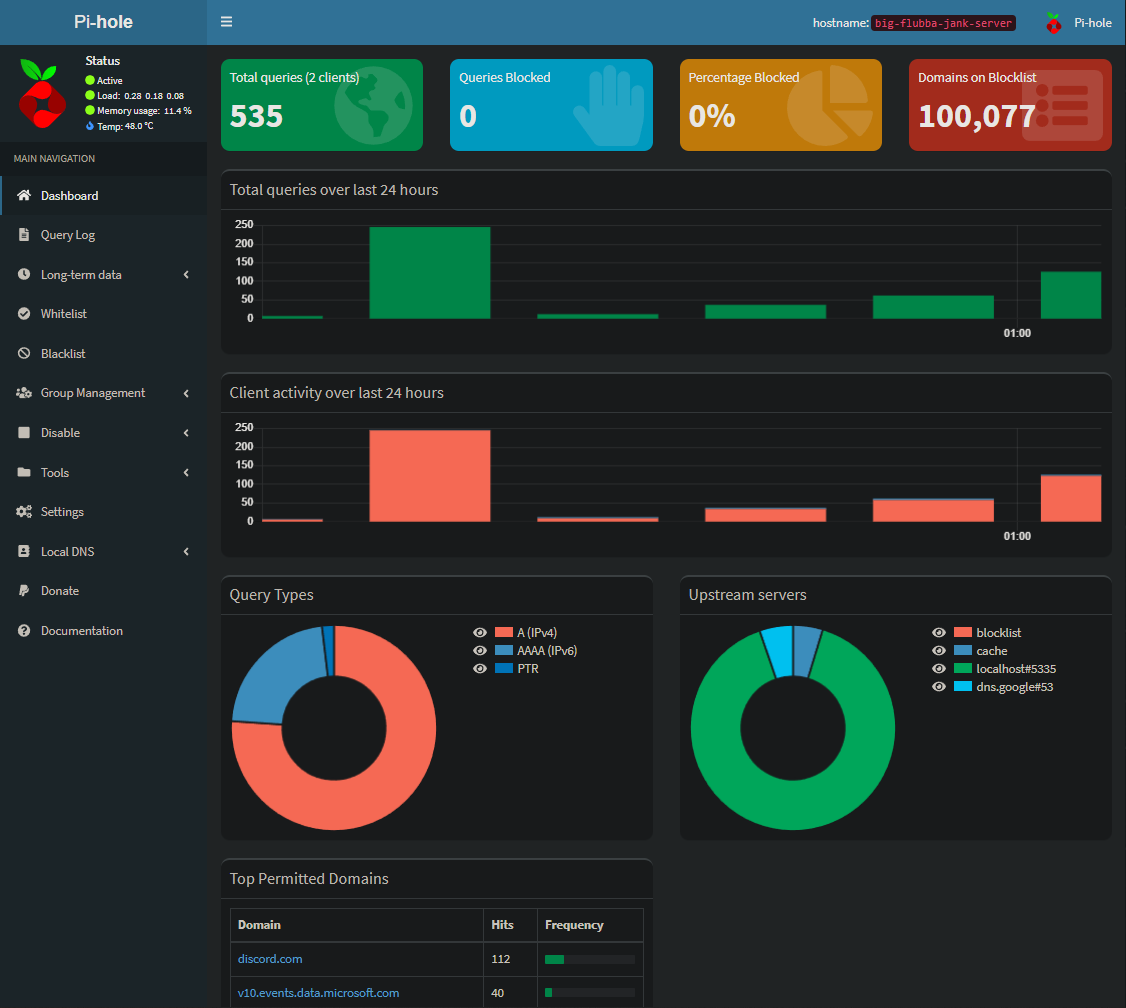1126x1008 pixels.
Task: Select the Query Log sidebar icon
Action: click(x=23, y=234)
